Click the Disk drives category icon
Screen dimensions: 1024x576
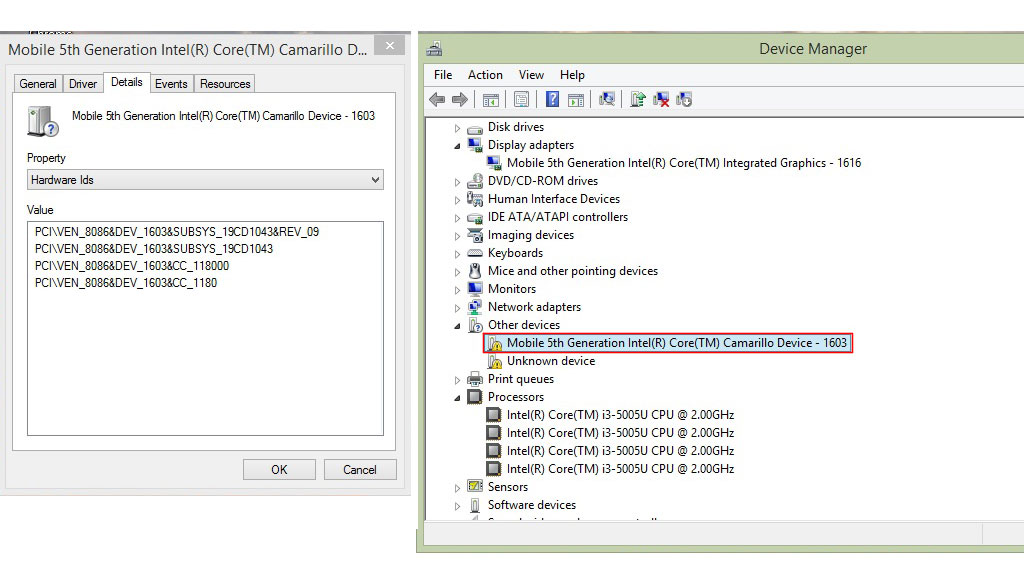coord(475,128)
